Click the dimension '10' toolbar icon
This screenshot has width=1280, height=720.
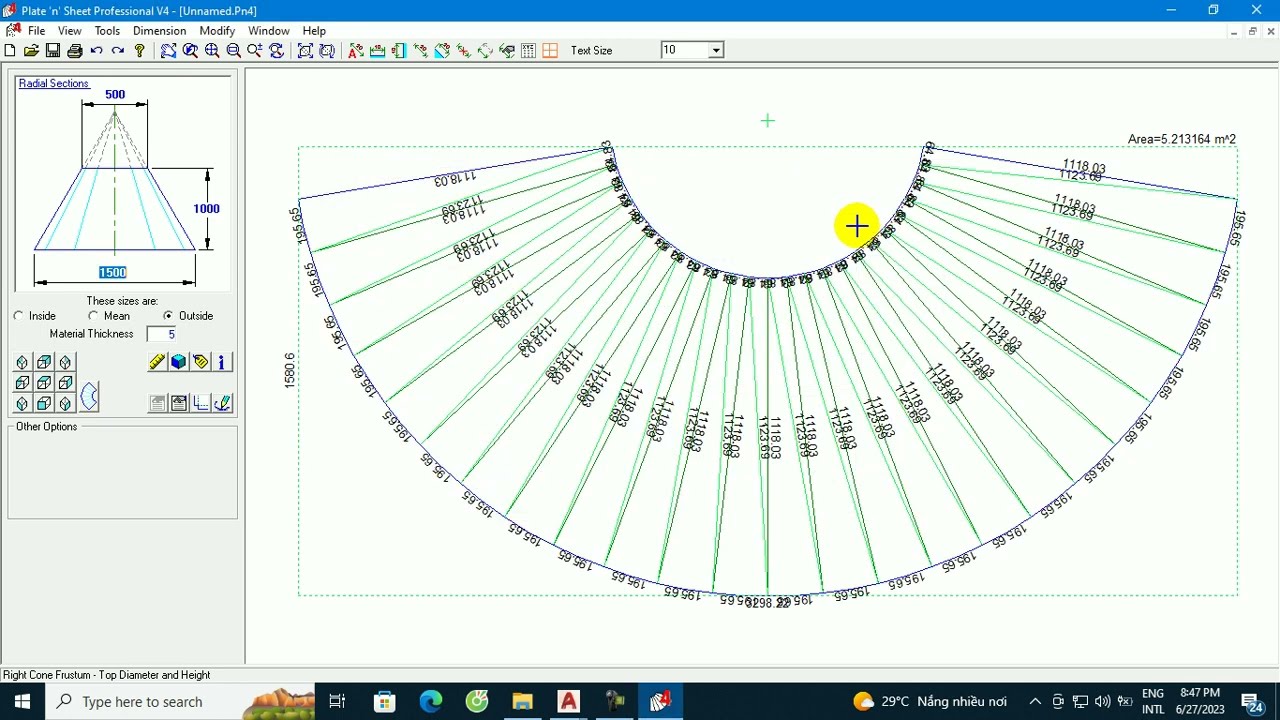(377, 50)
